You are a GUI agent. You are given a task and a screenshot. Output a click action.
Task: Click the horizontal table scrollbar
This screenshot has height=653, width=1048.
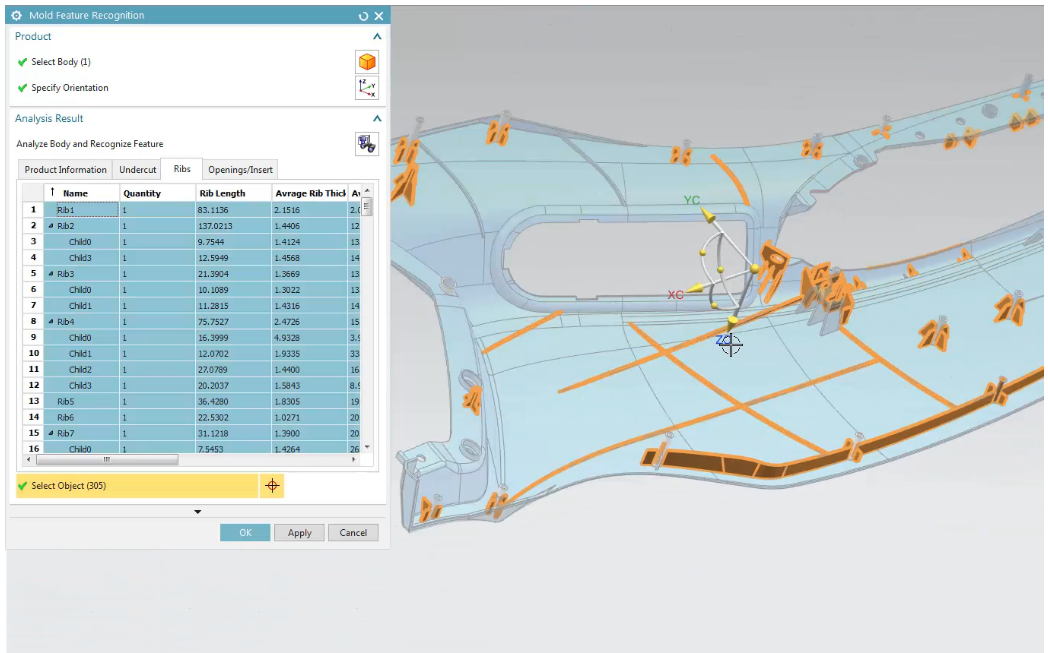108,460
